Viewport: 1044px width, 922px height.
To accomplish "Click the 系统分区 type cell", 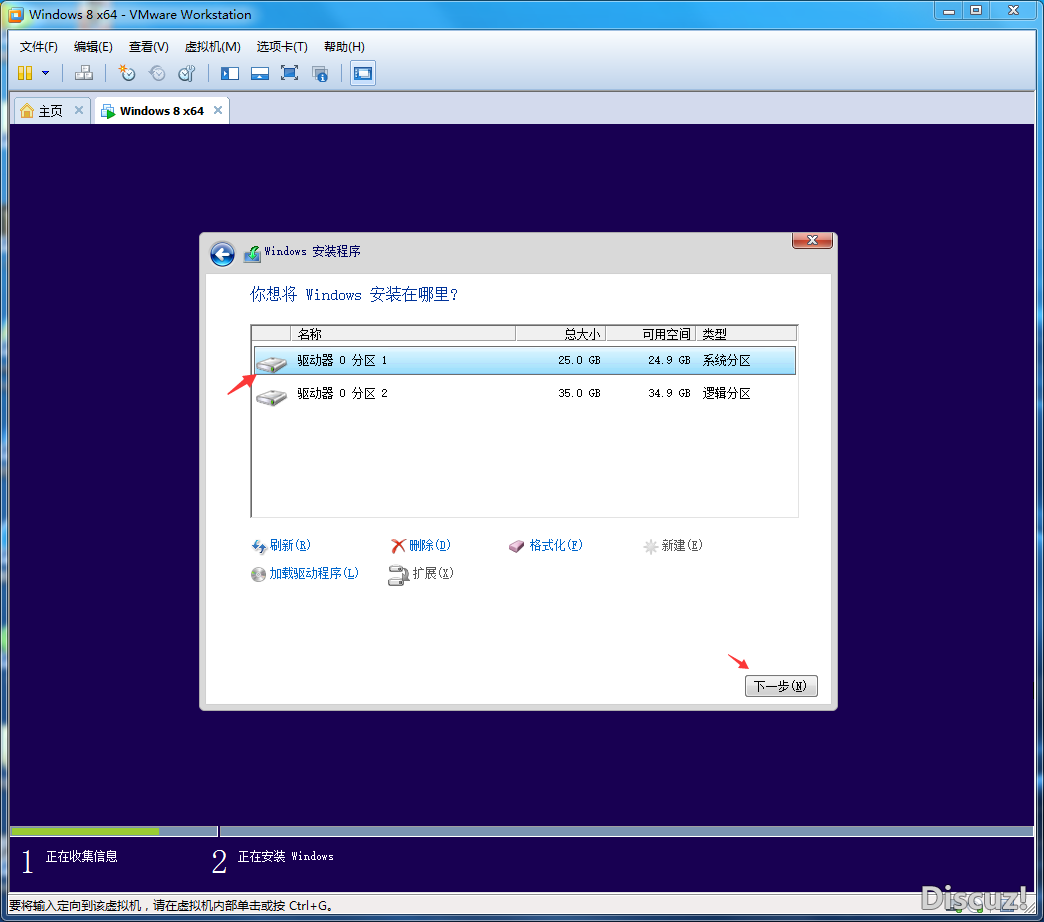I will point(726,360).
